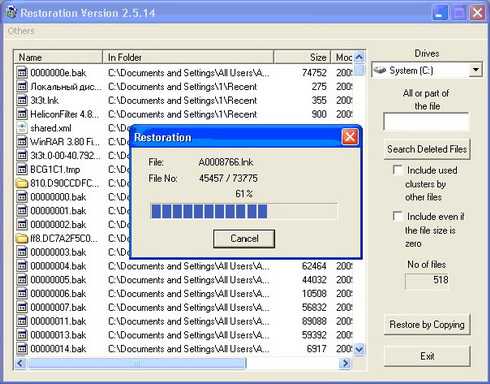Viewport: 490px width, 384px height.
Task: Click the list scroll-down arrow
Action: [359, 349]
